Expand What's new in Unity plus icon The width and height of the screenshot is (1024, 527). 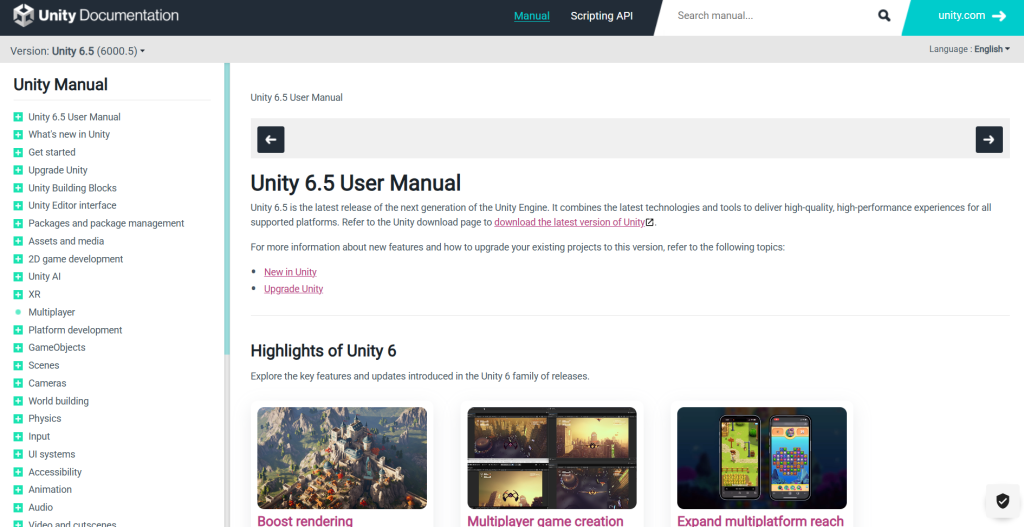pyautogui.click(x=18, y=135)
